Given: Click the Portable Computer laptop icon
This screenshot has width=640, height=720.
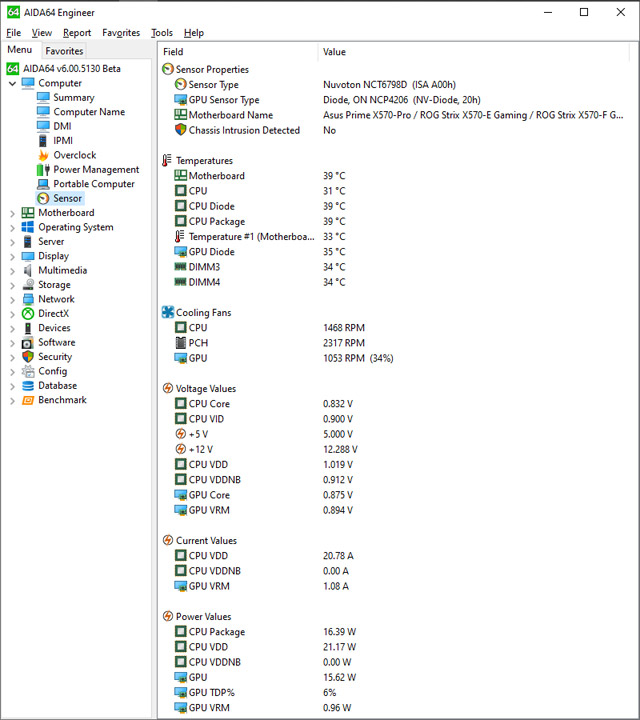Looking at the screenshot, I should click(x=43, y=184).
